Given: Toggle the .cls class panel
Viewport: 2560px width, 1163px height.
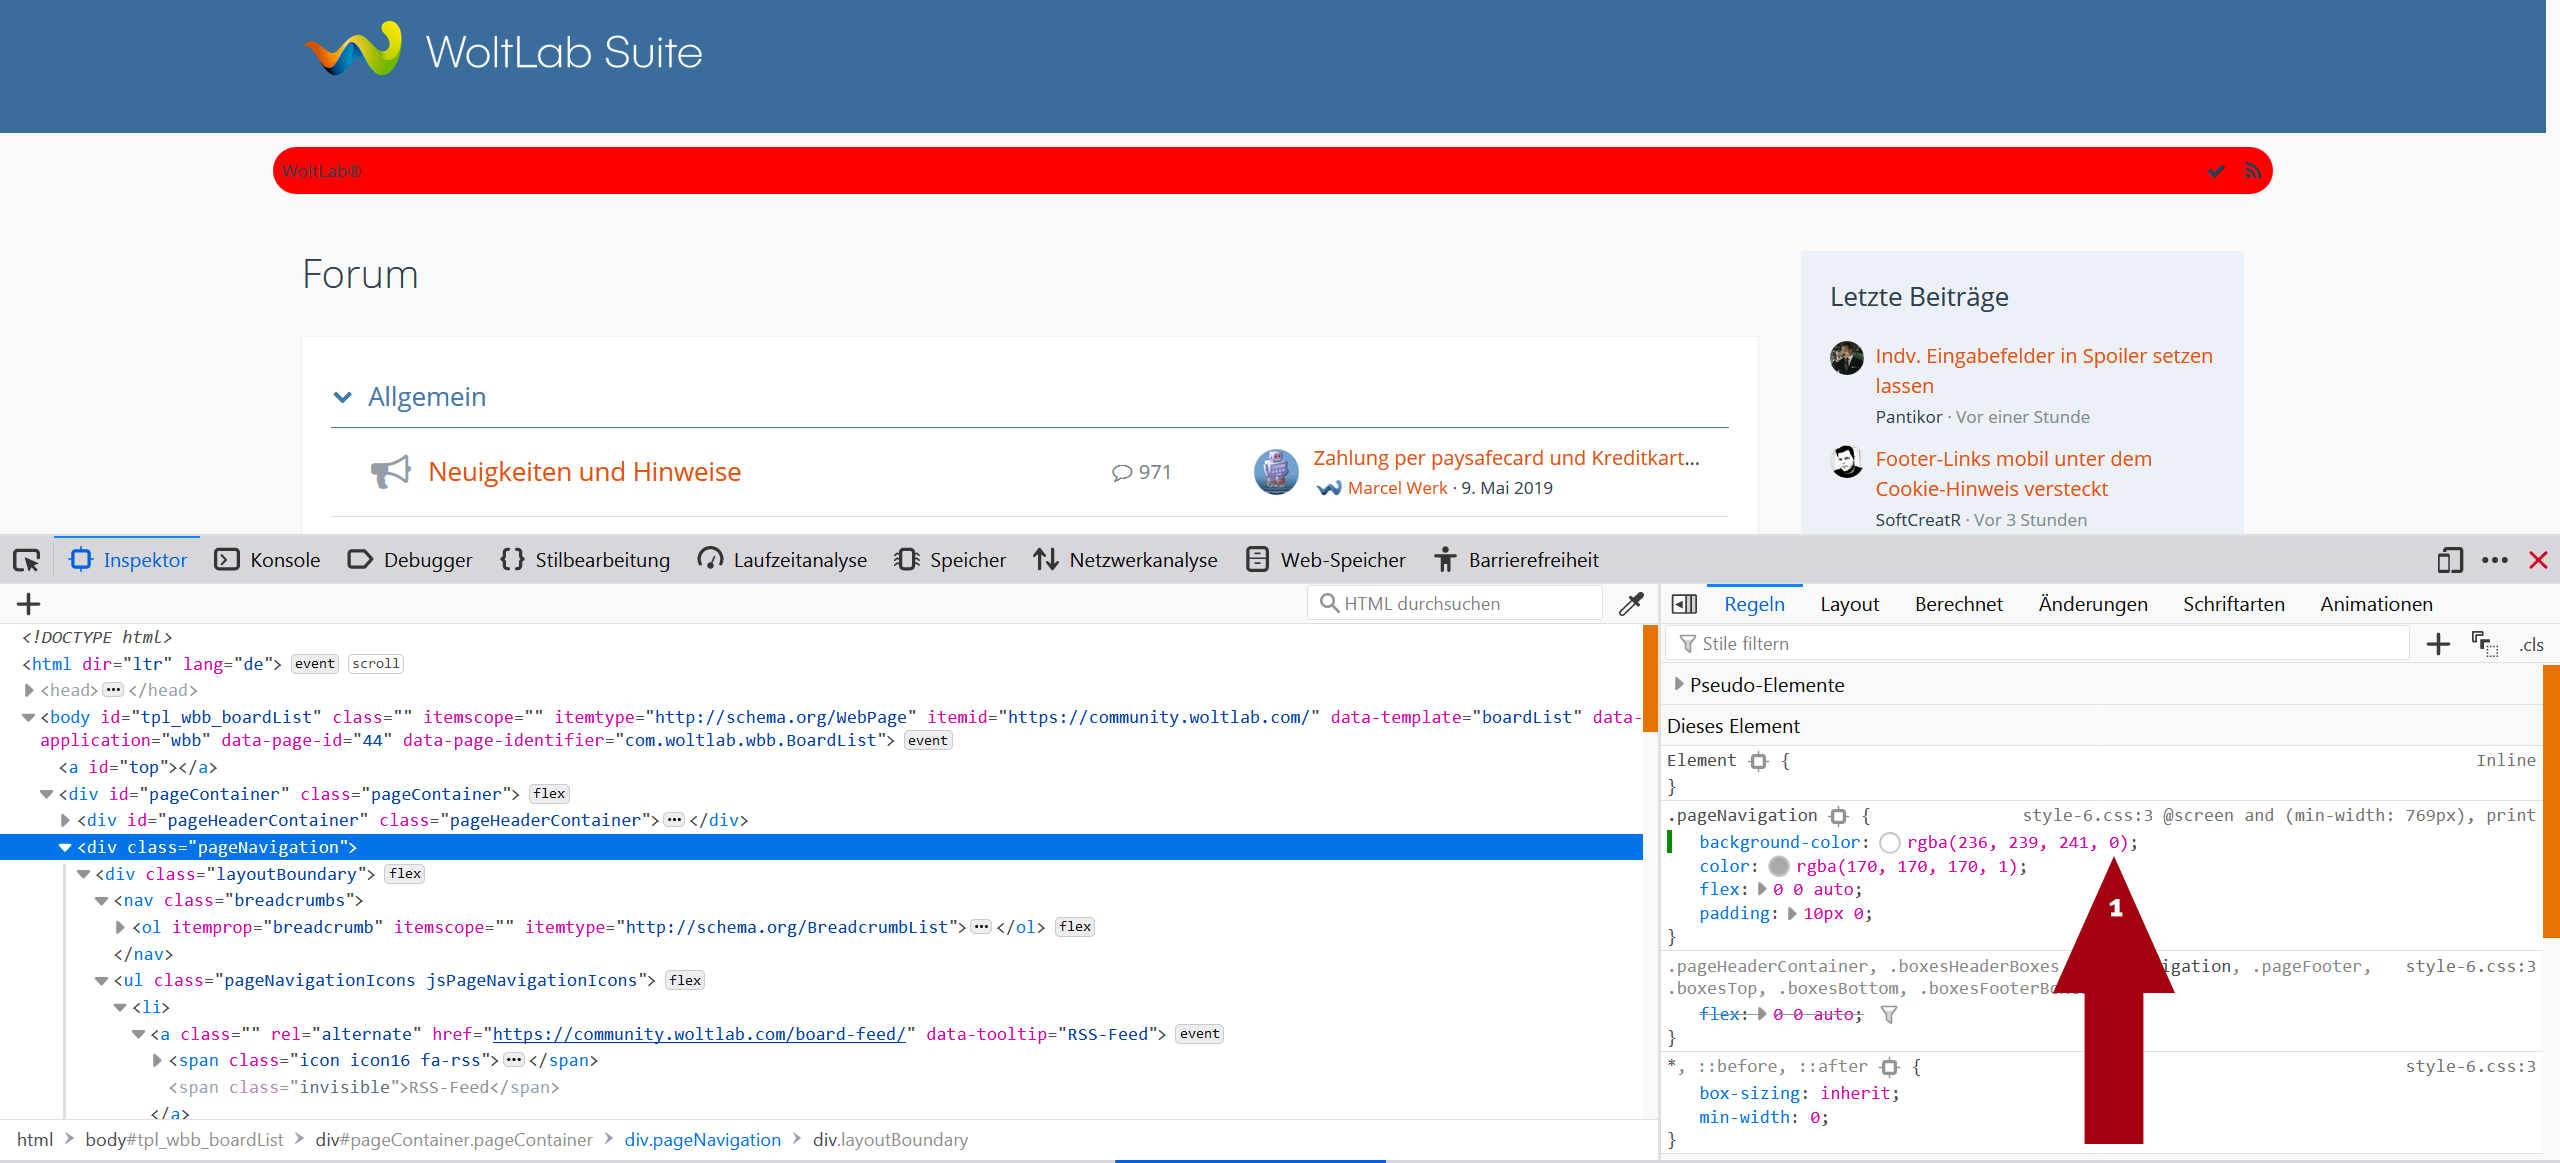Looking at the screenshot, I should click(2531, 645).
